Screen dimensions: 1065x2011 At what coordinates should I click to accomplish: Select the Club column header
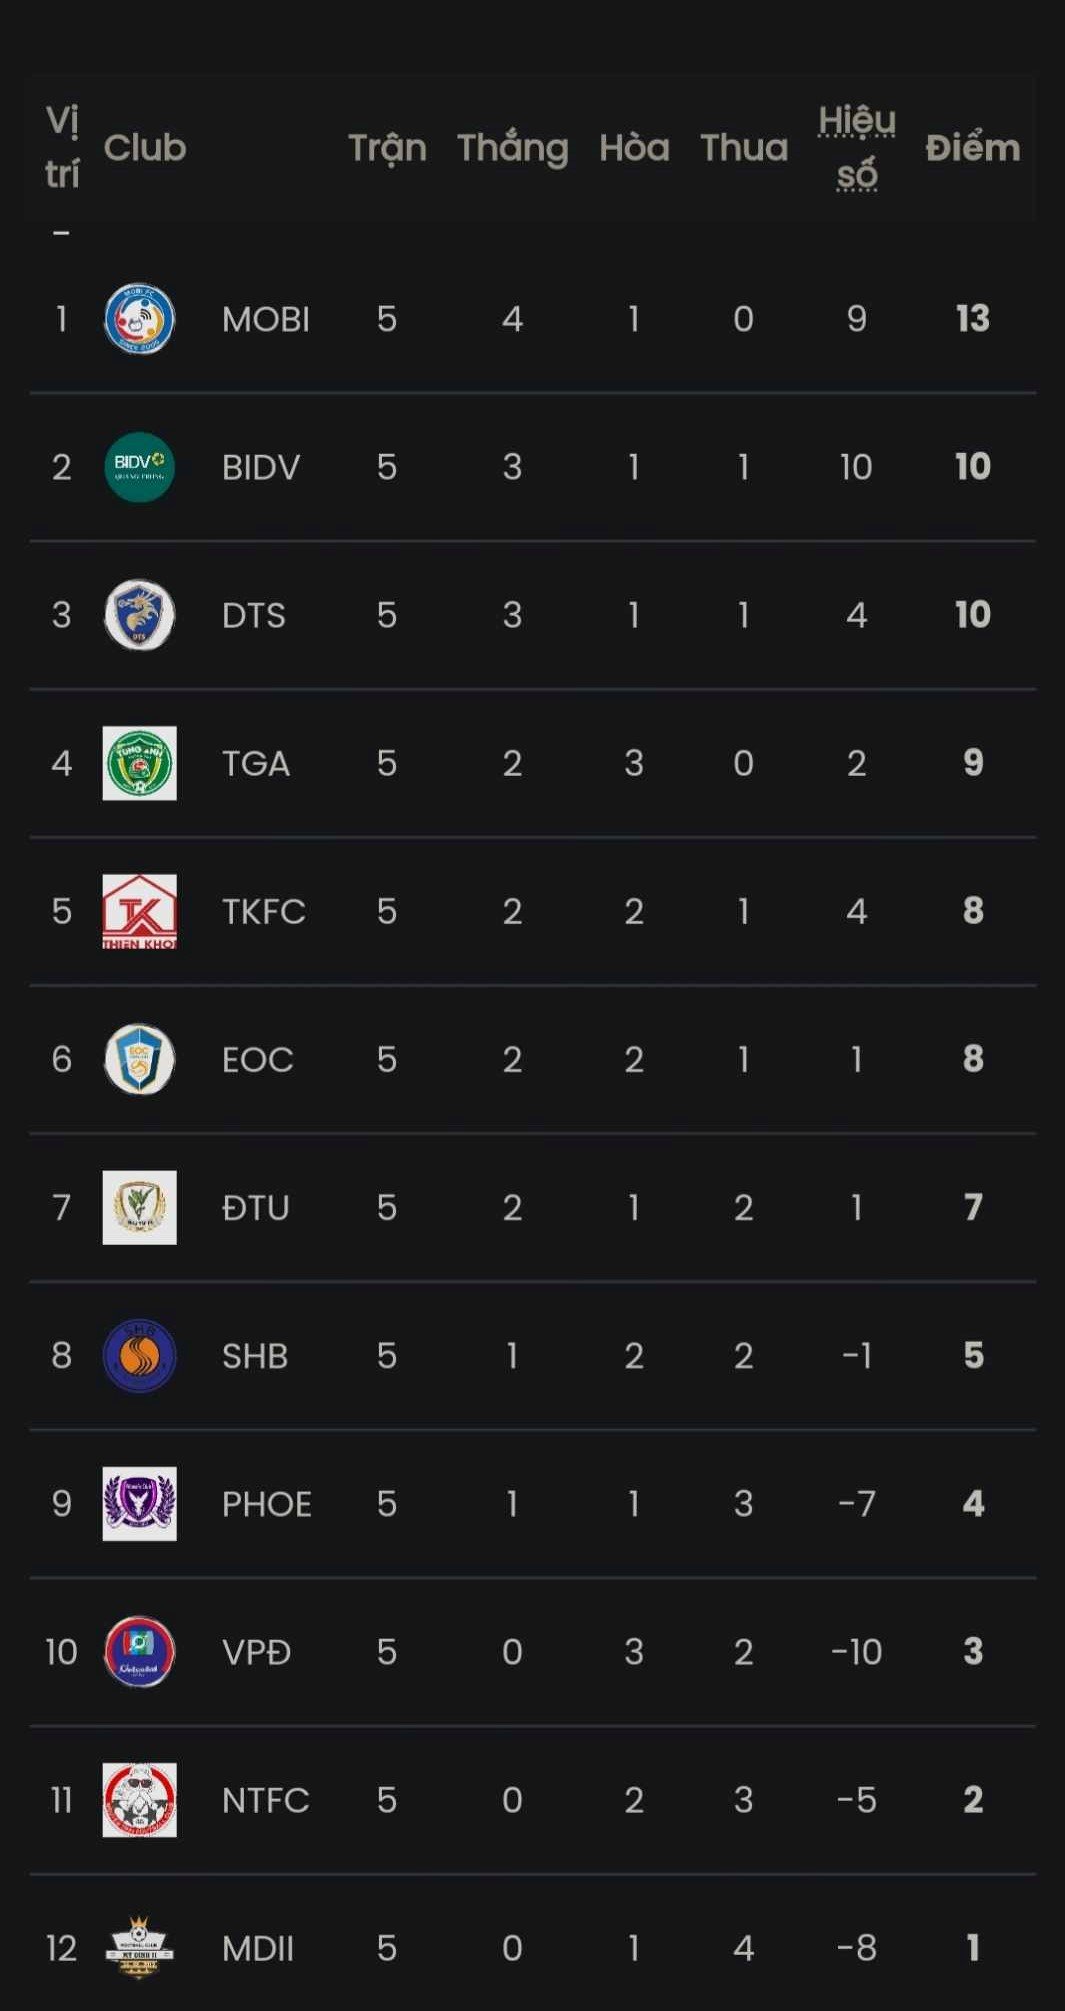pyautogui.click(x=145, y=148)
